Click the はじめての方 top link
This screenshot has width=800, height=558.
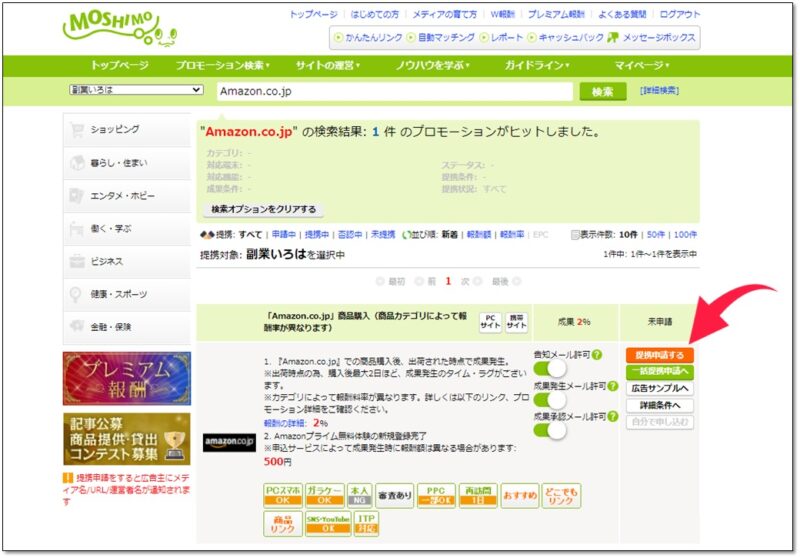(374, 14)
